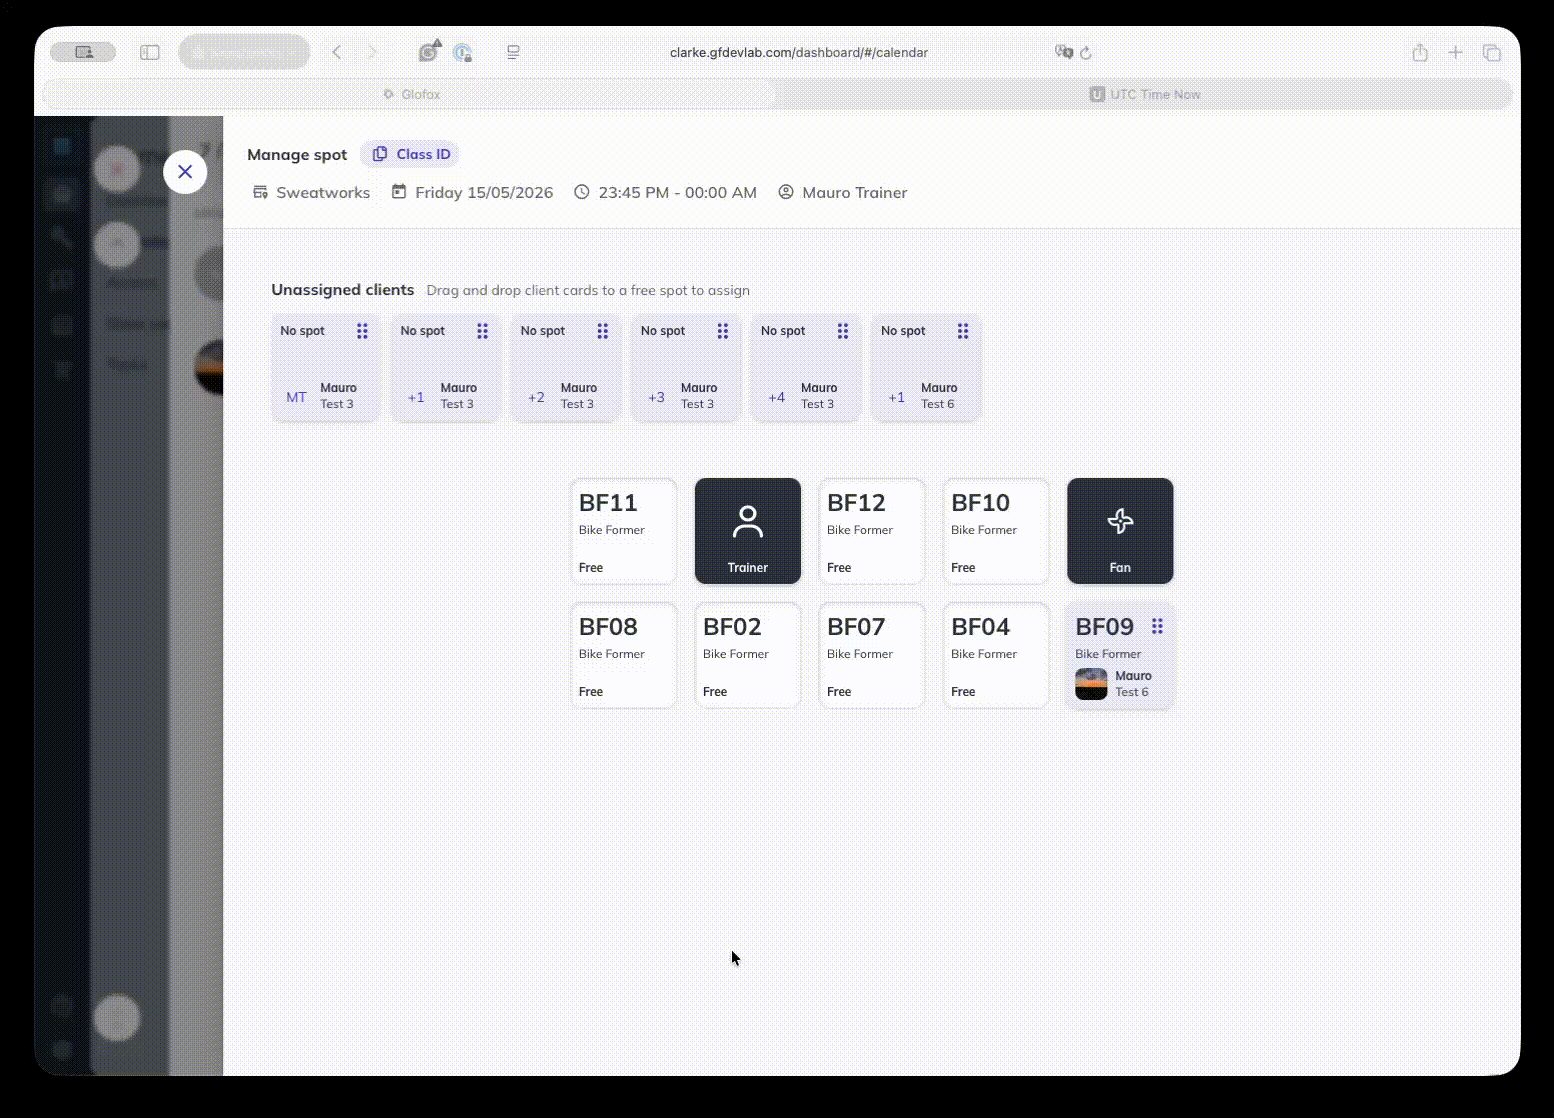This screenshot has height=1118, width=1554.
Task: Click the MT initials avatar
Action: click(x=296, y=397)
